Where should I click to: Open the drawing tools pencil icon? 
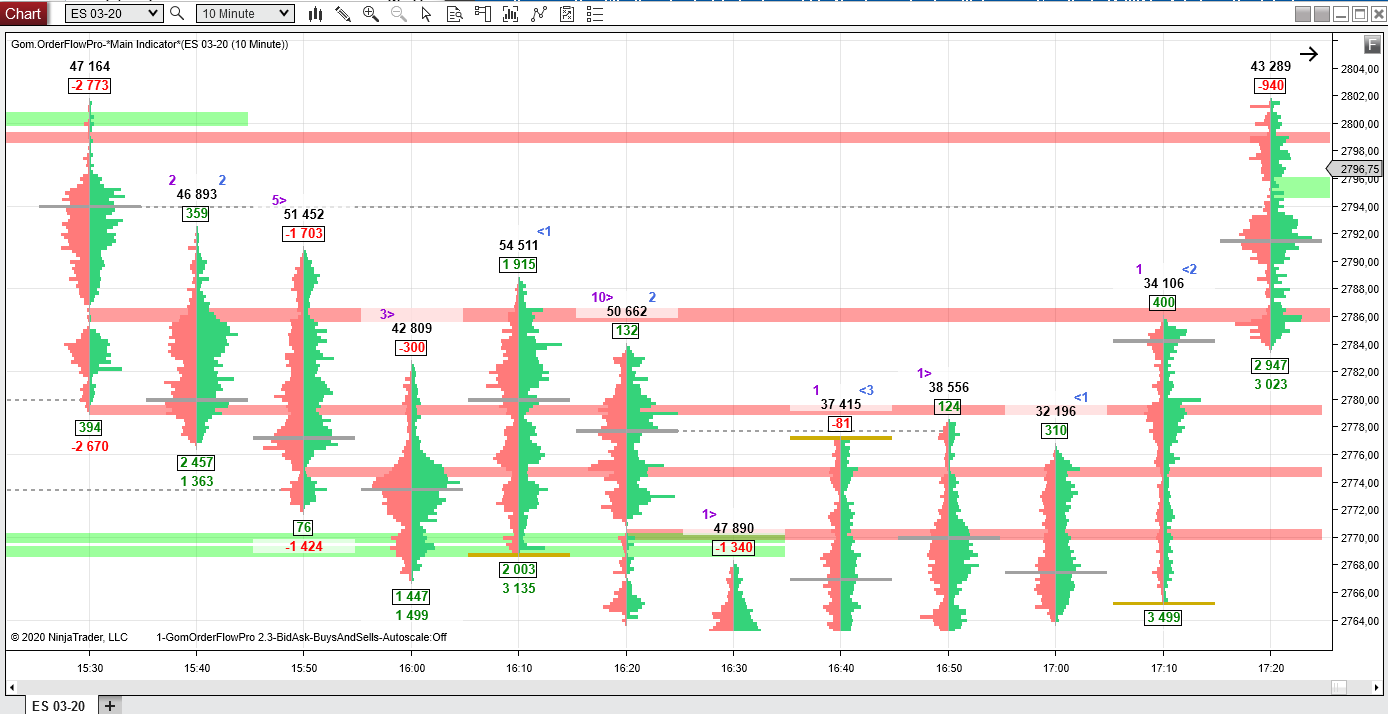343,14
